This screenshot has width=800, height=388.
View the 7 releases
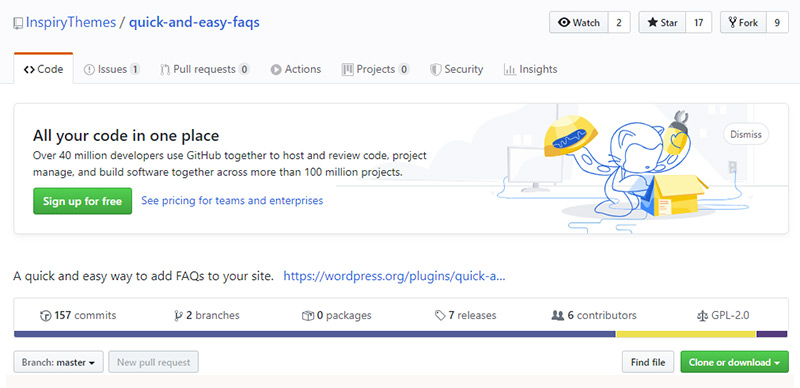pyautogui.click(x=465, y=316)
